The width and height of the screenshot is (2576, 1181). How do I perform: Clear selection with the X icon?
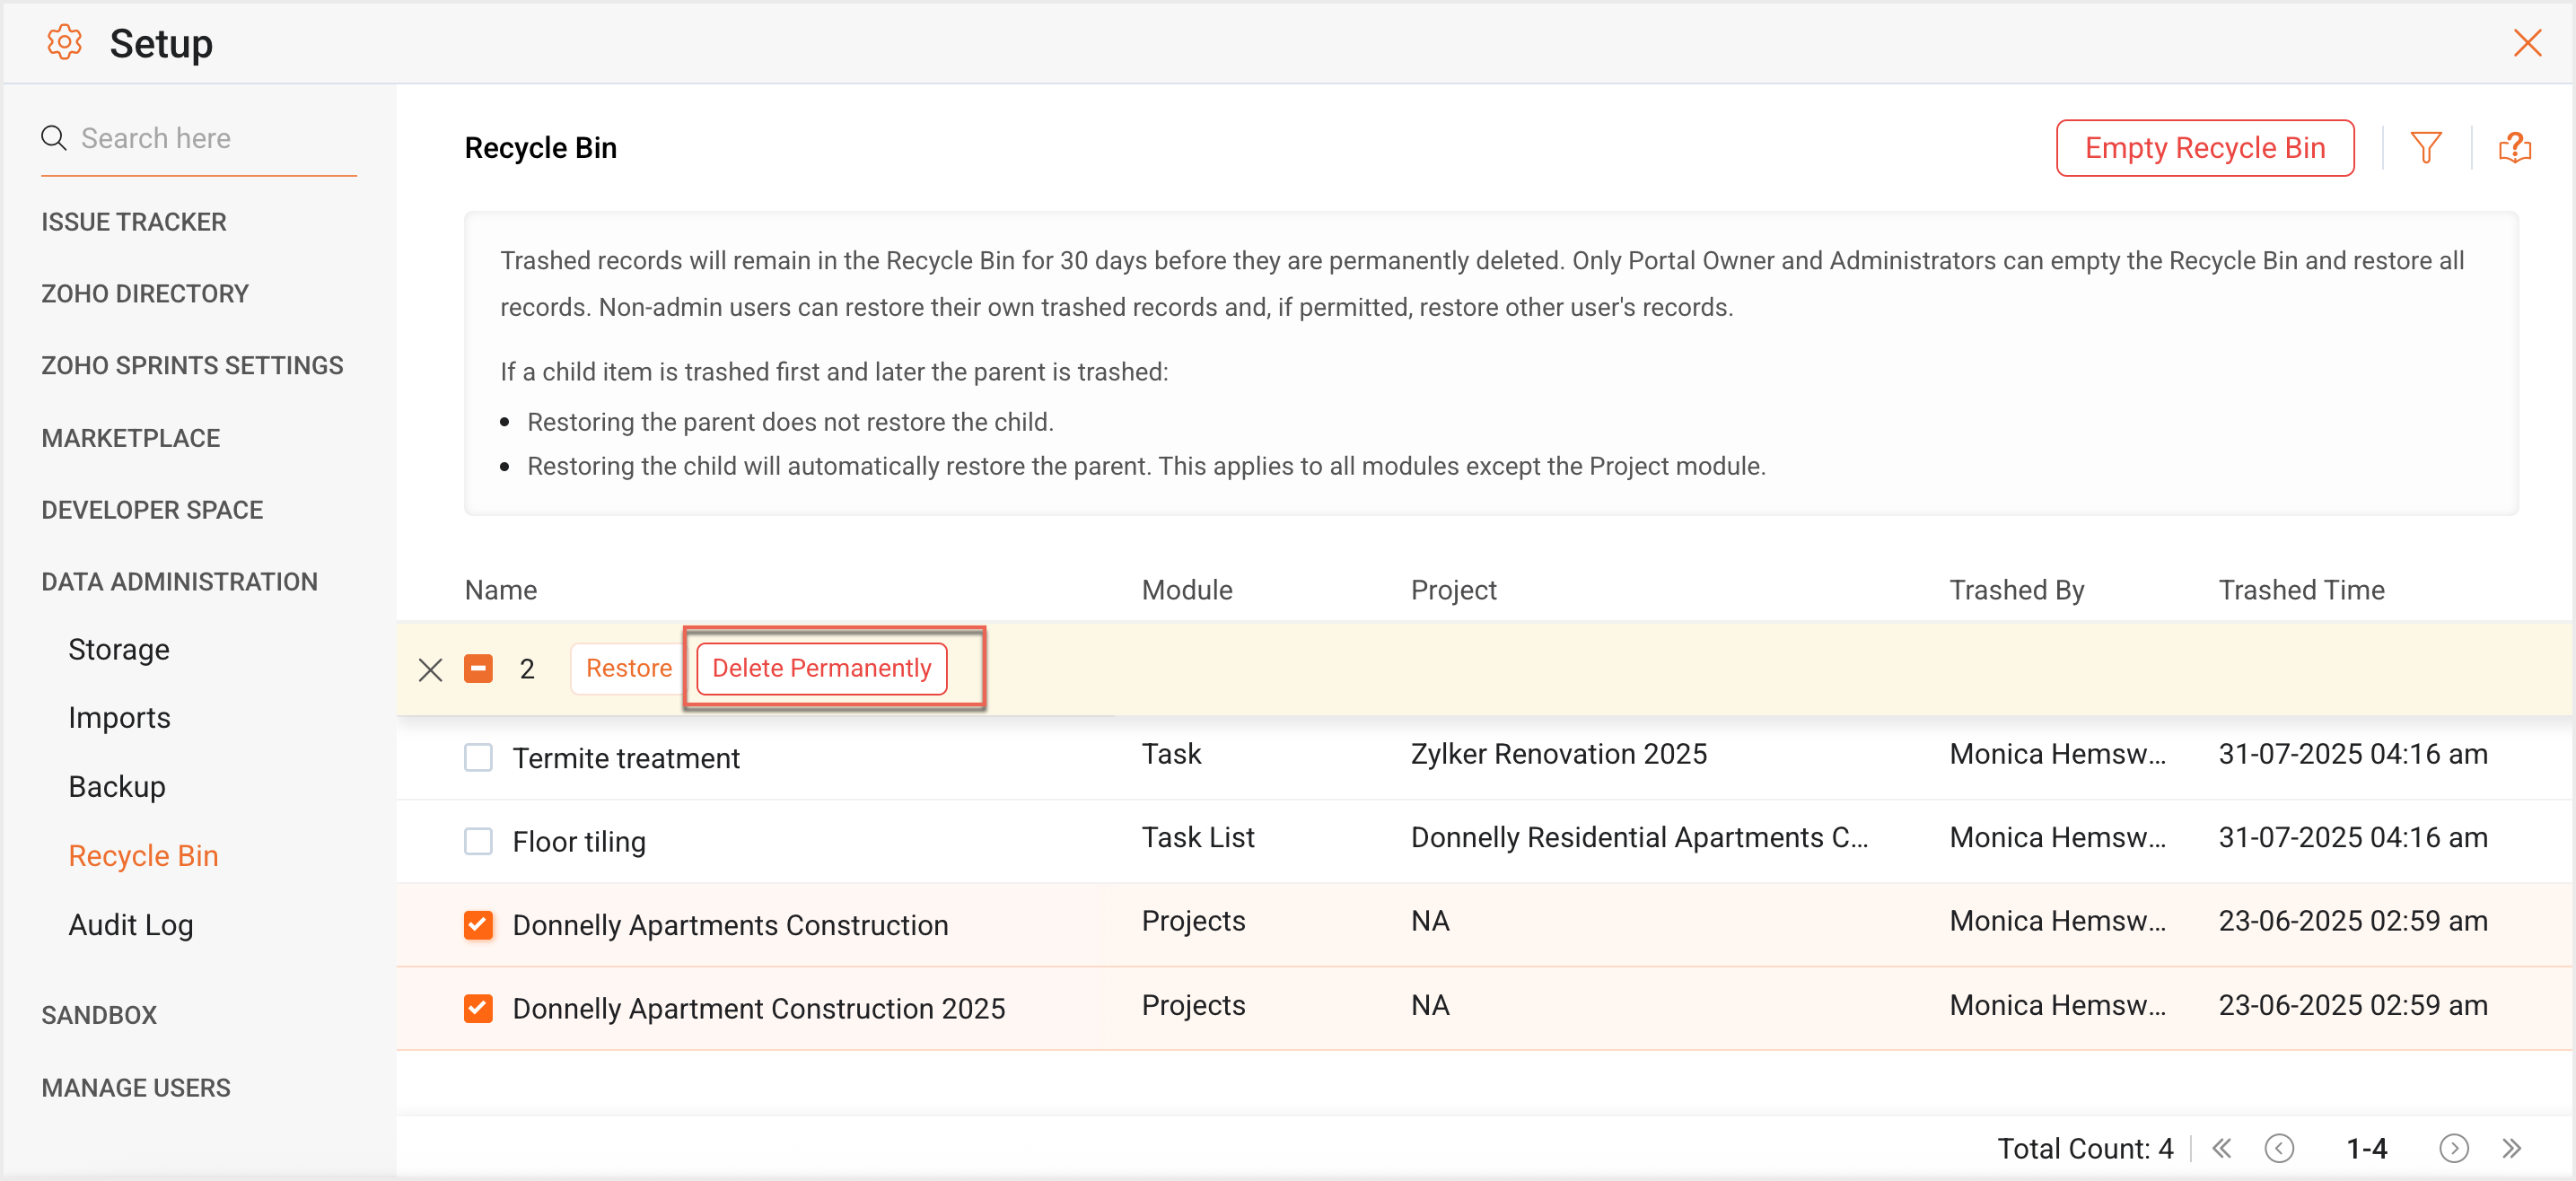click(430, 669)
